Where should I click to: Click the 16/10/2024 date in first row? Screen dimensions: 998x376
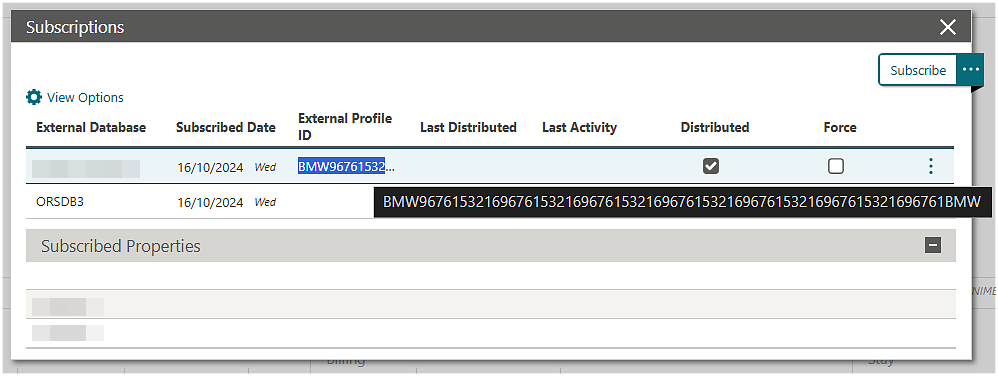tap(210, 167)
